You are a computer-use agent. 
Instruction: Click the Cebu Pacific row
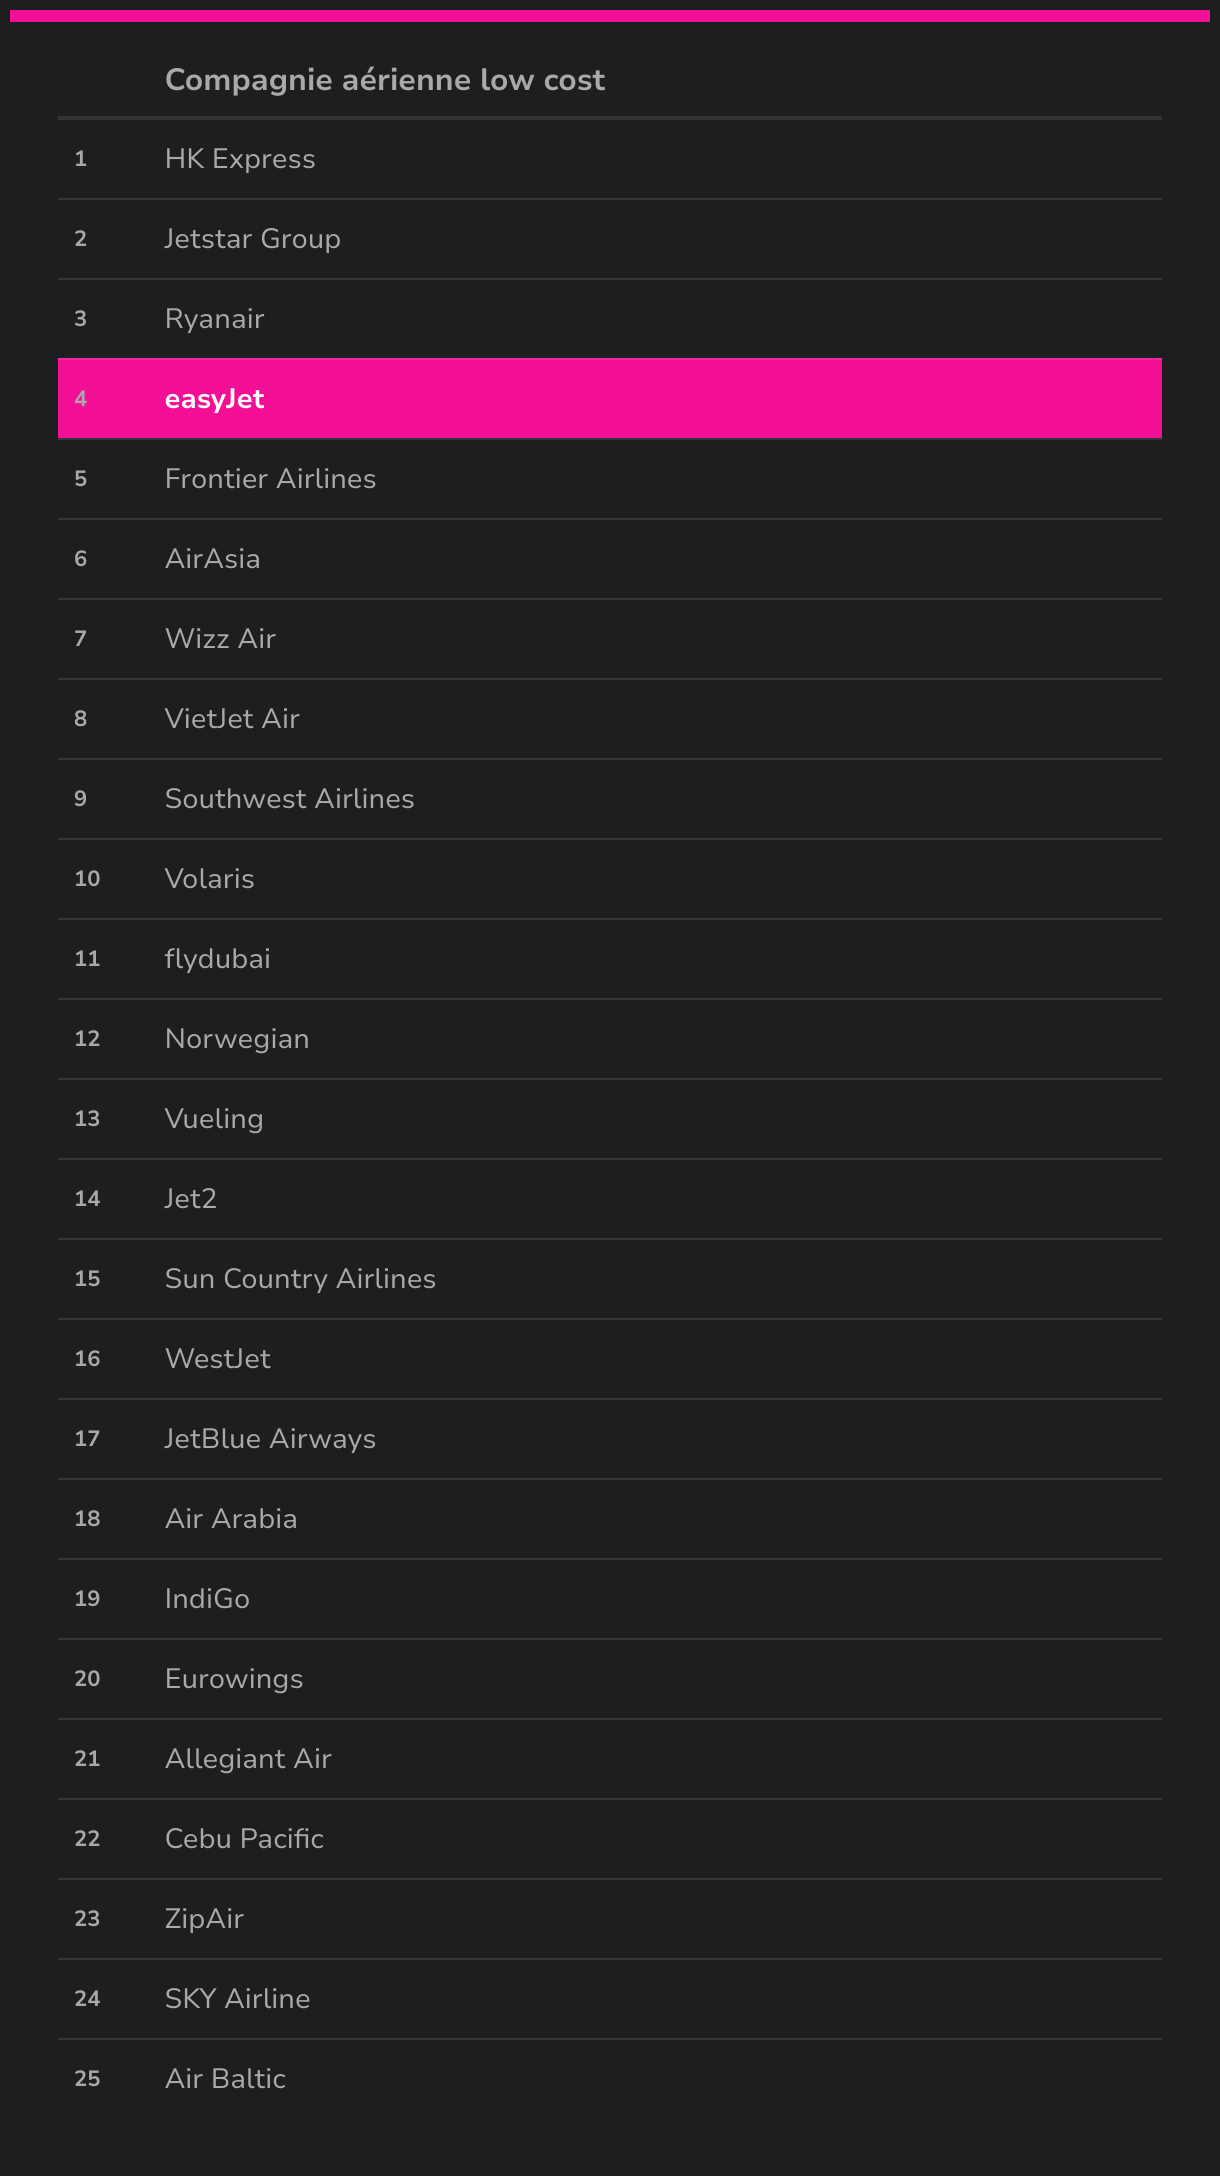point(610,1839)
